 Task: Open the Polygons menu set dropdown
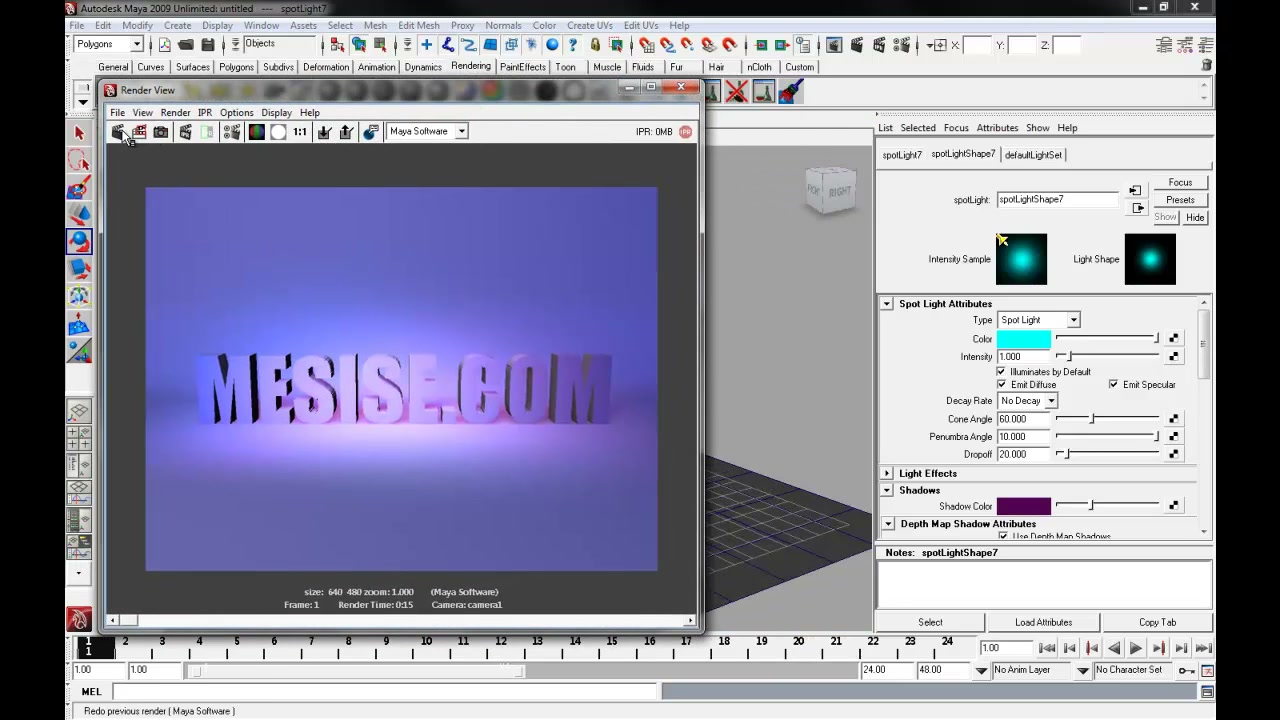click(x=110, y=44)
